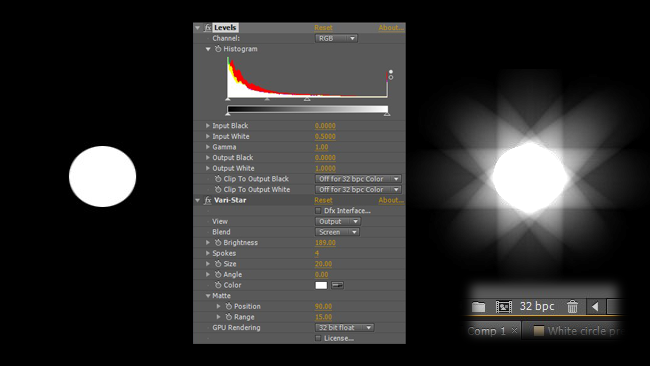Toggle the Levels fx effect icon
Image resolution: width=650 pixels, height=366 pixels.
208,28
